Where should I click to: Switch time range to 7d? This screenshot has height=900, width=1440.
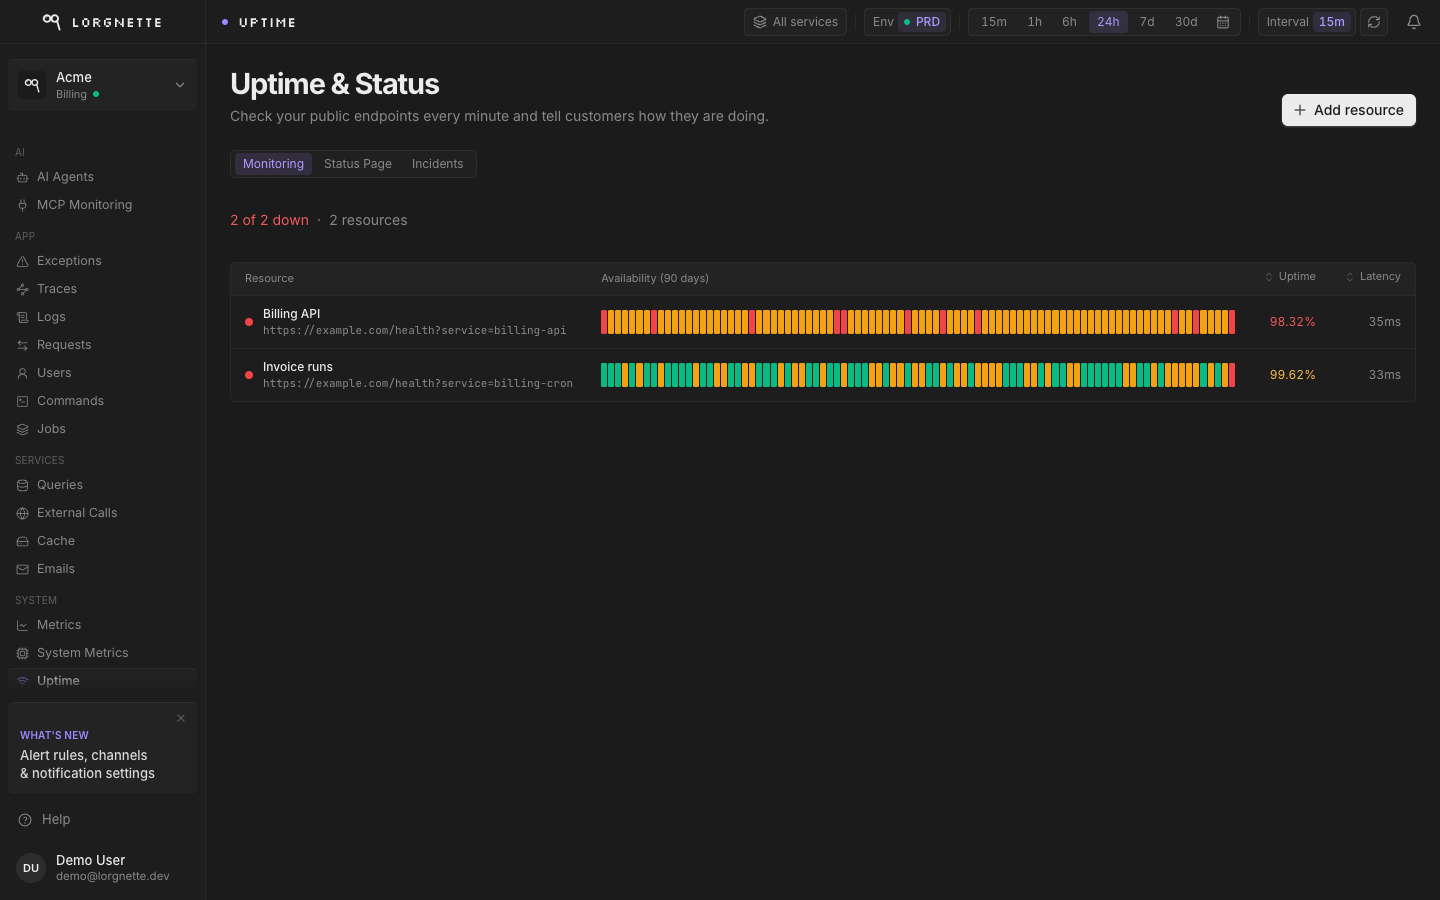(1147, 22)
